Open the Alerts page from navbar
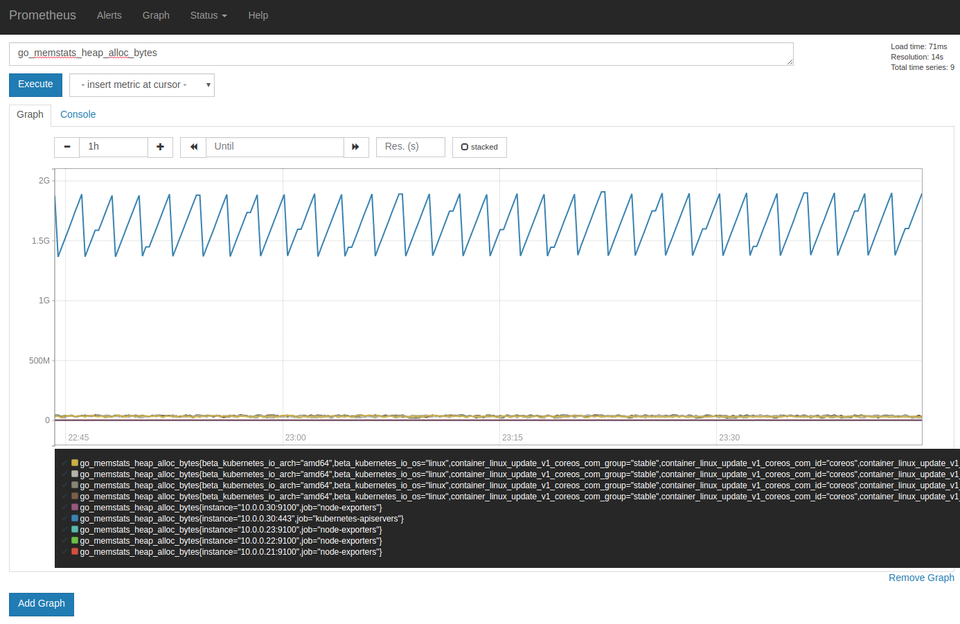960x624 pixels. pyautogui.click(x=109, y=16)
